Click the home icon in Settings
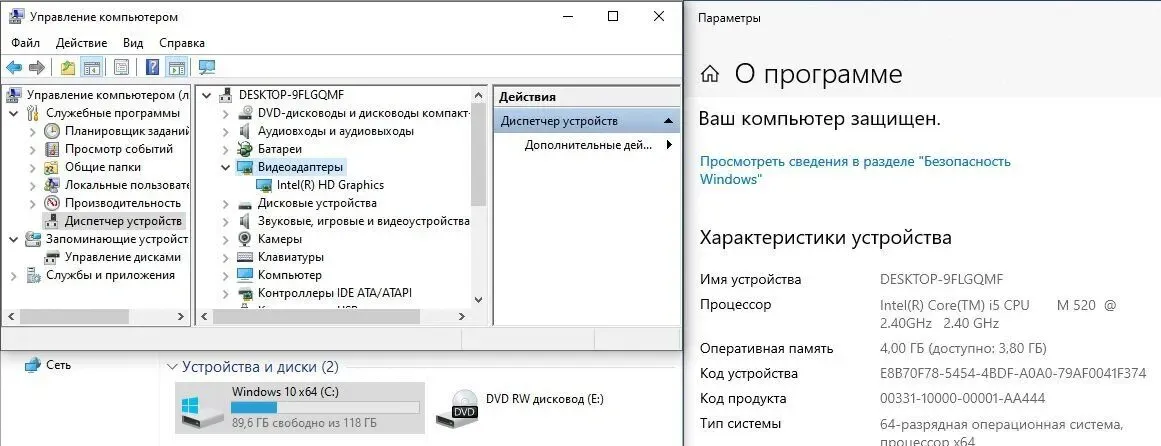The width and height of the screenshot is (1161, 446). [x=710, y=74]
